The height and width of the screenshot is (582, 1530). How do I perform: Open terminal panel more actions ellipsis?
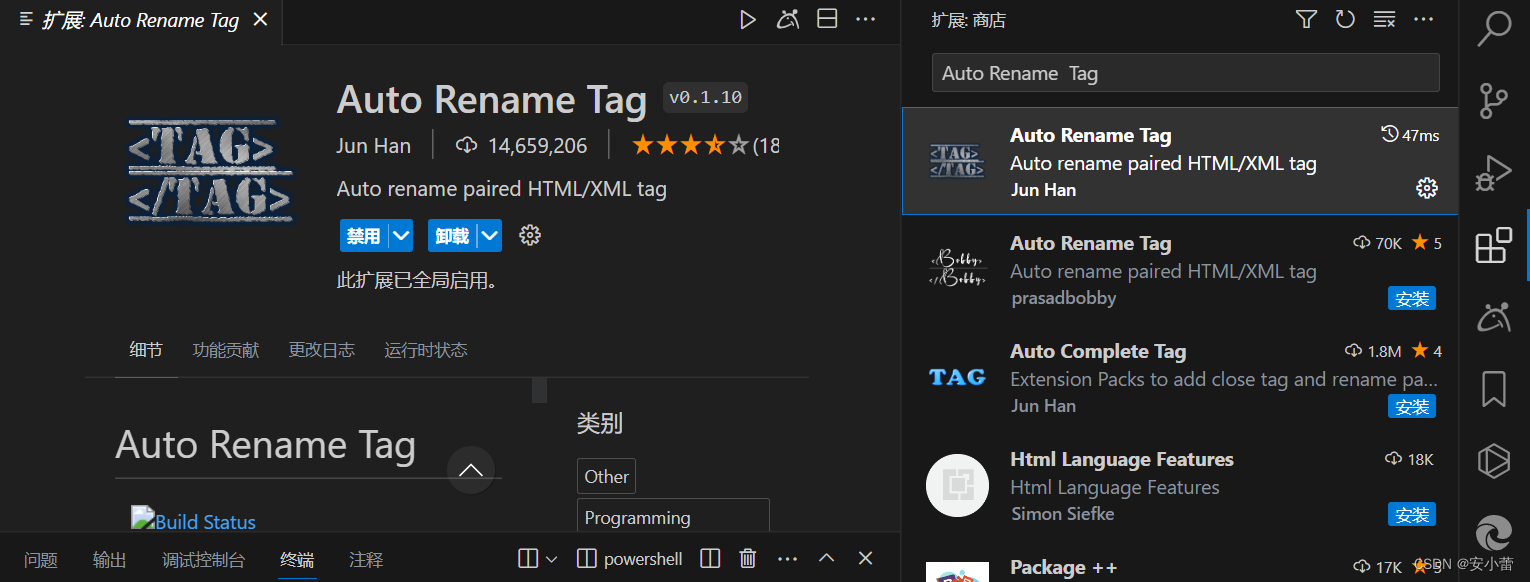point(787,559)
